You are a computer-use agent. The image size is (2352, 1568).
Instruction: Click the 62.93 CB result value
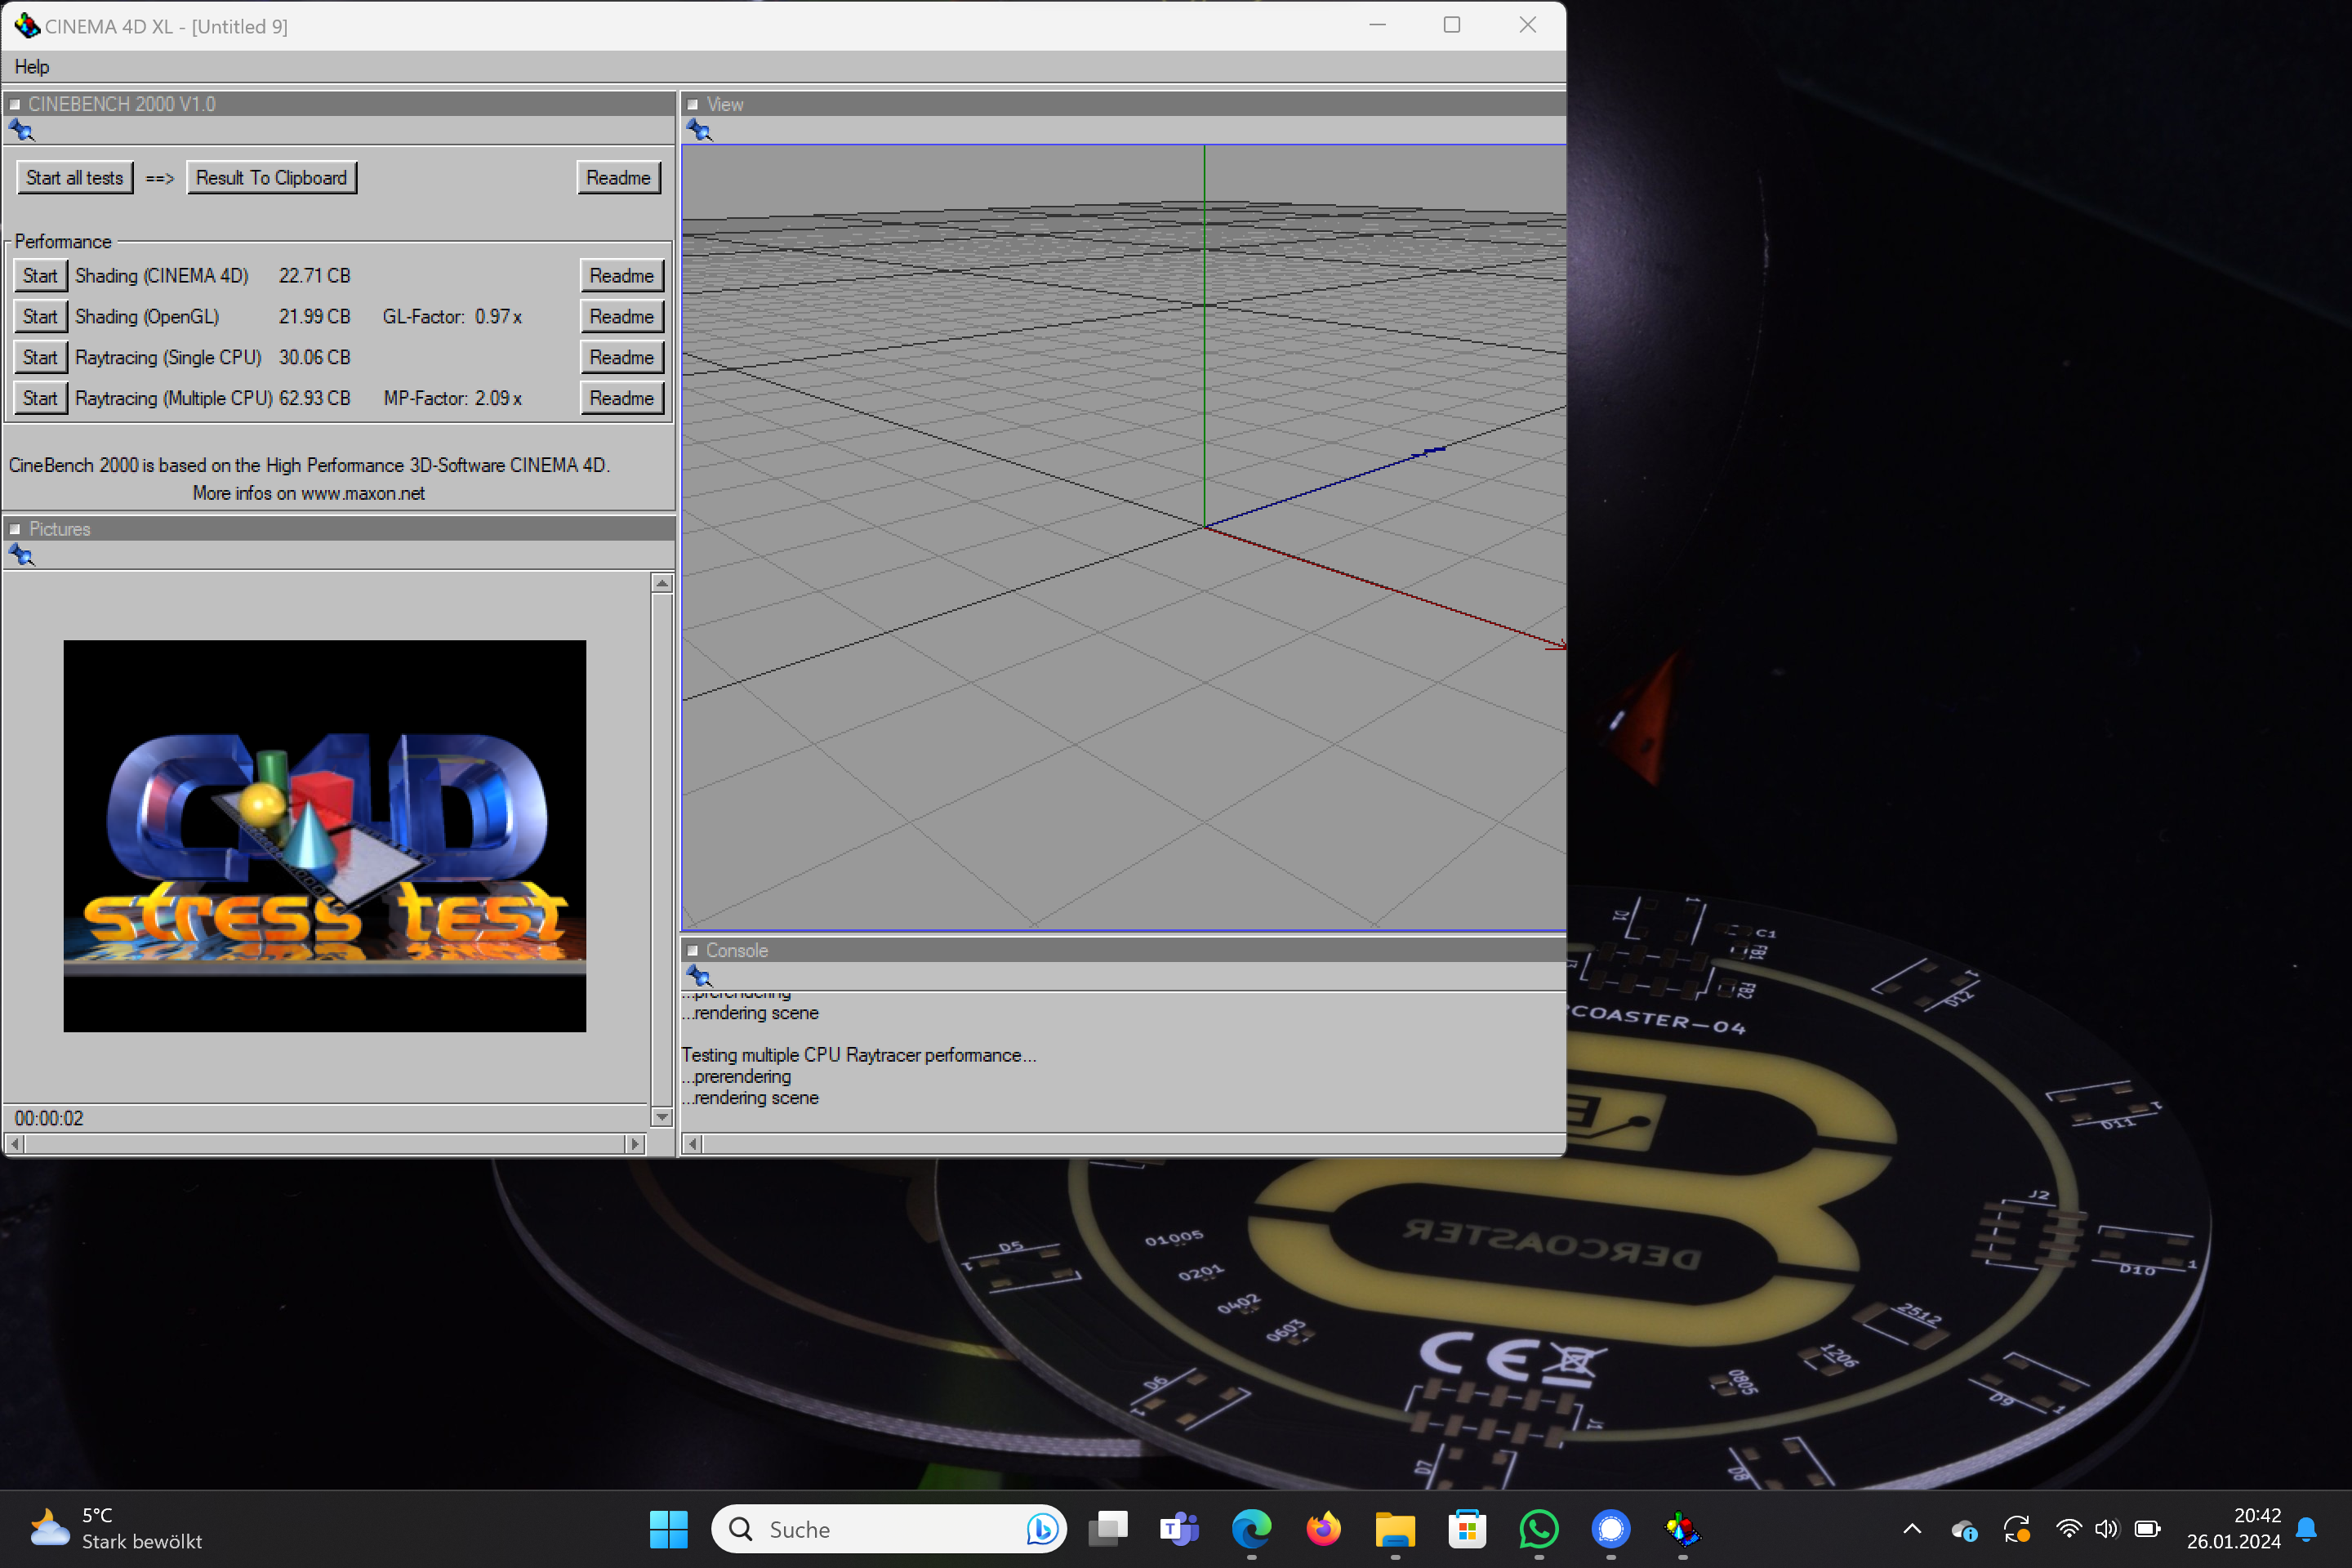coord(315,399)
